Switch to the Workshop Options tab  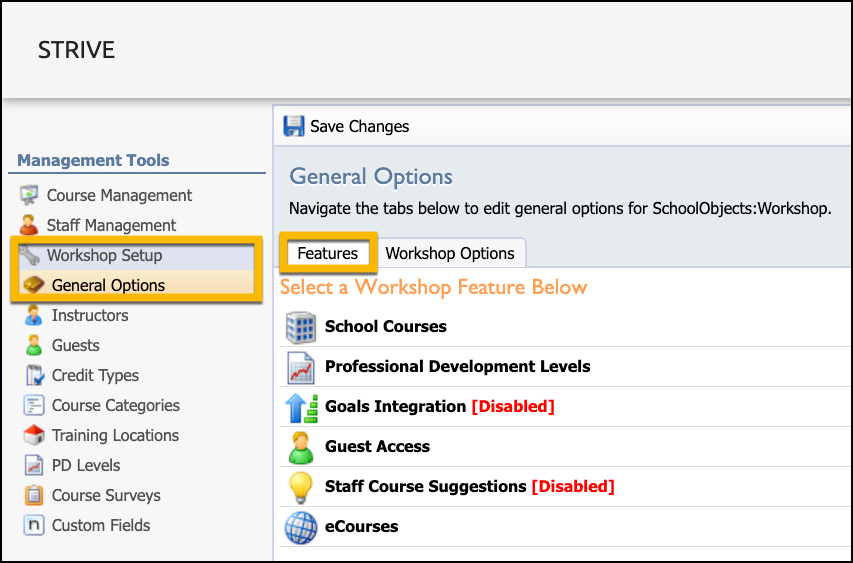click(x=450, y=253)
